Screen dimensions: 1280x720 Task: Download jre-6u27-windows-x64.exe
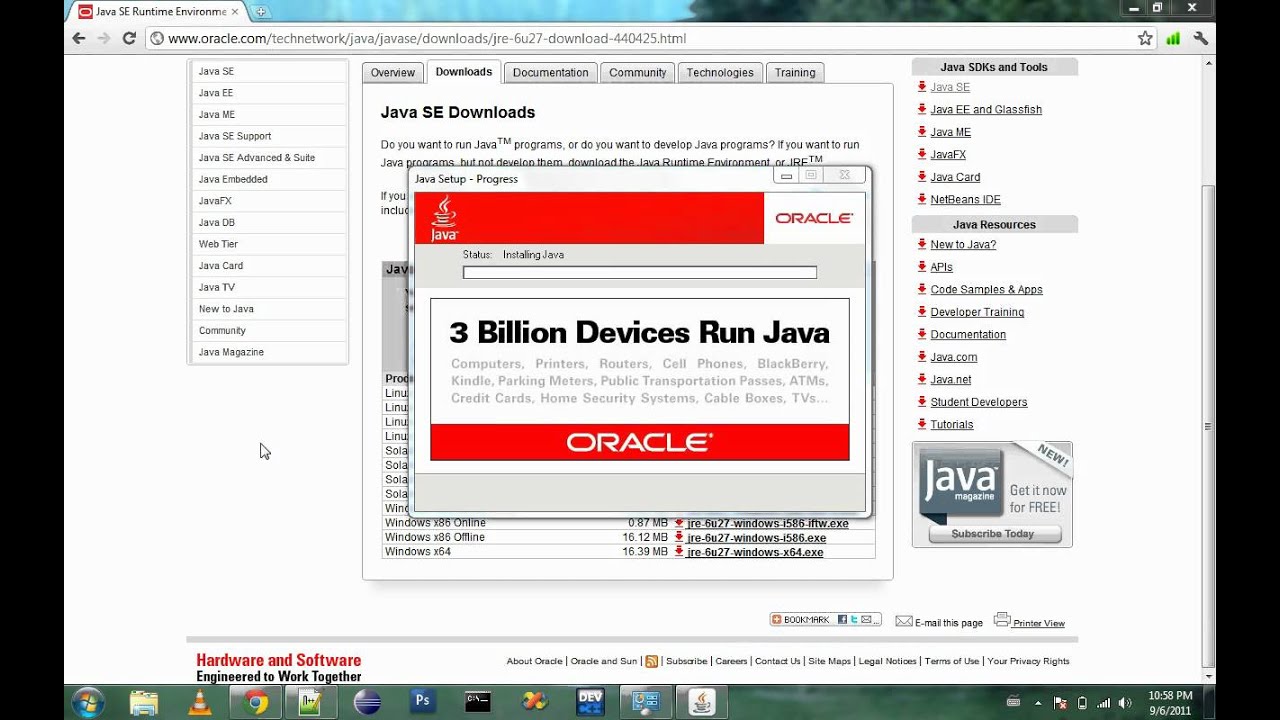[755, 552]
